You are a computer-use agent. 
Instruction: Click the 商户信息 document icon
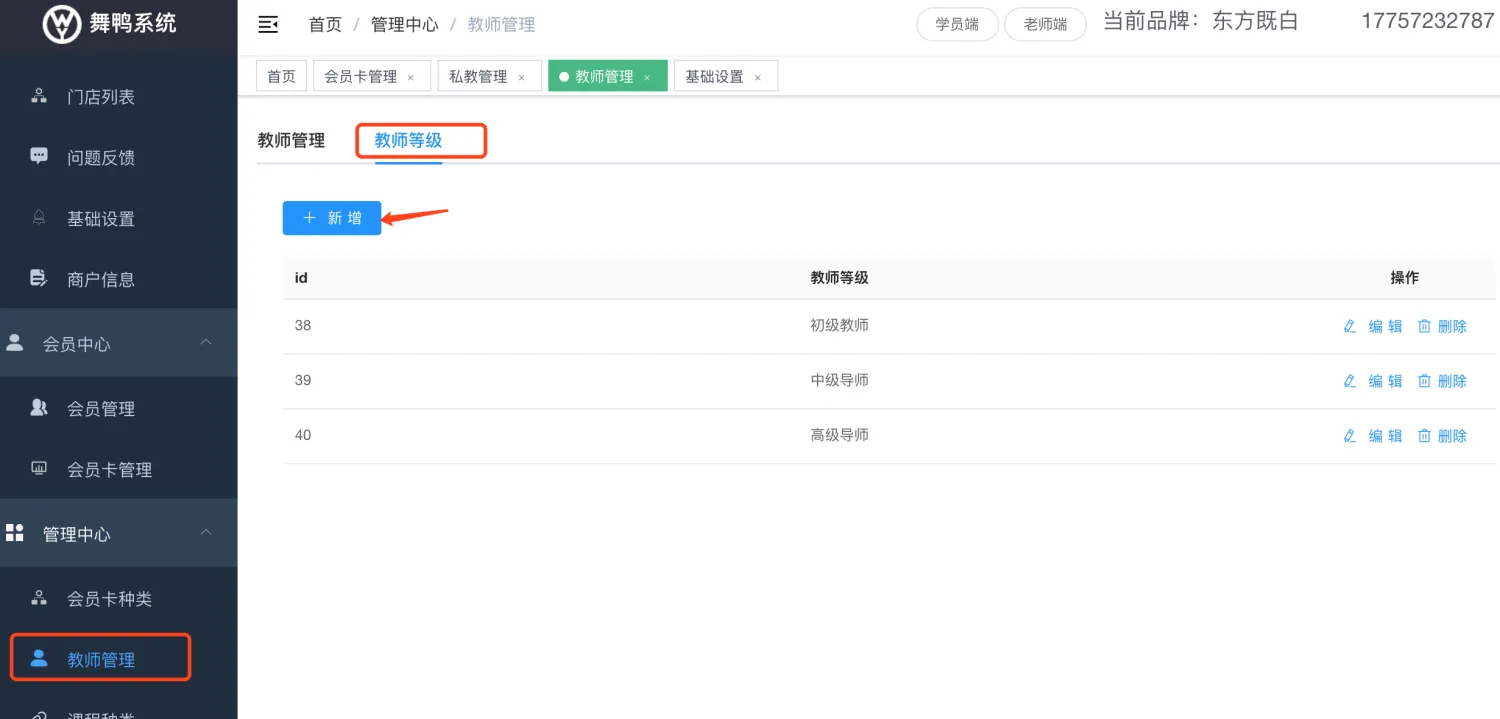pos(39,278)
